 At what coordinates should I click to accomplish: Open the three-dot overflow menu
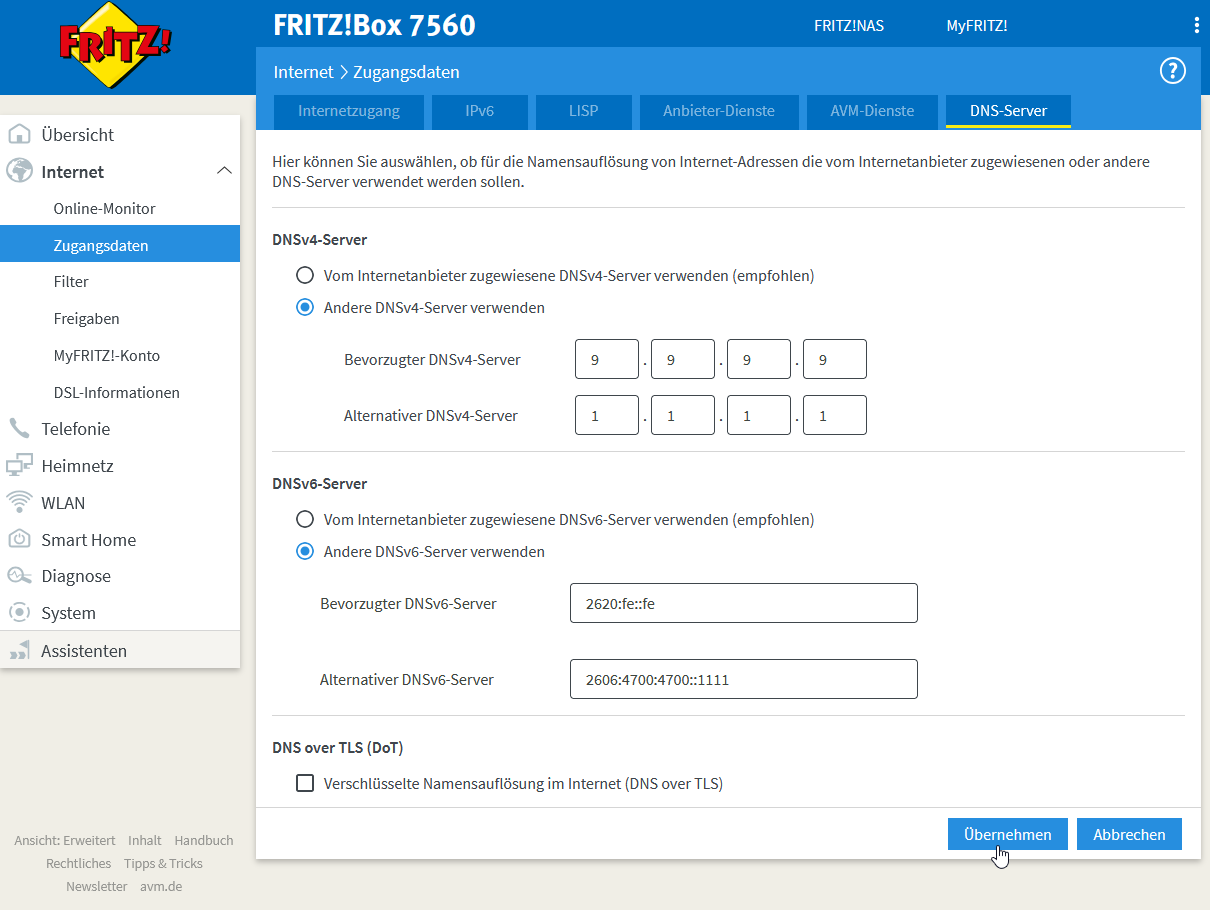[x=1196, y=25]
